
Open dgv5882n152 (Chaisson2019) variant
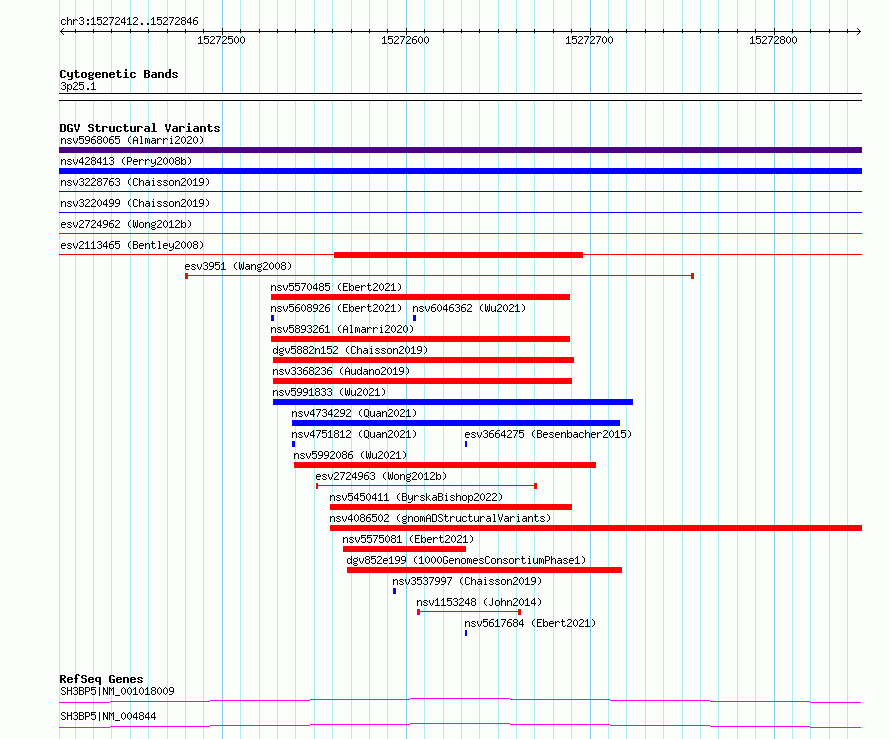[x=350, y=350]
